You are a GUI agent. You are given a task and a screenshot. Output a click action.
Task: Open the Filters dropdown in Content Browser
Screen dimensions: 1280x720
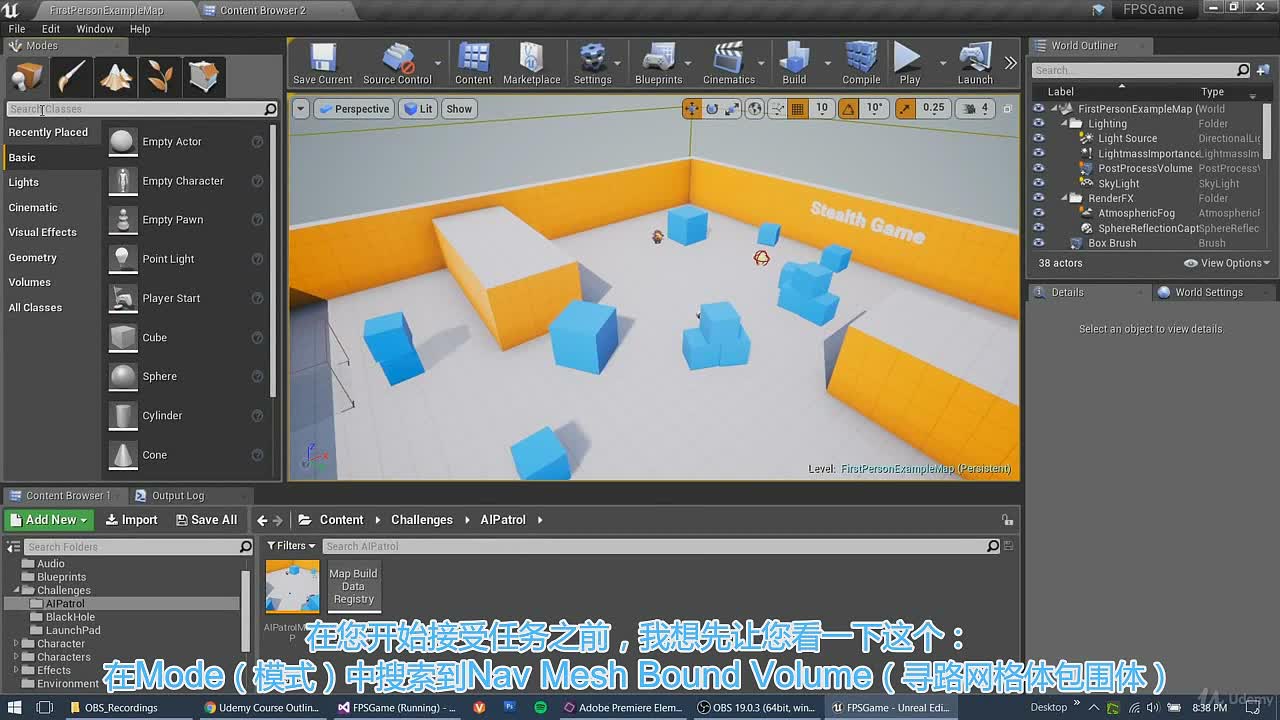click(291, 546)
